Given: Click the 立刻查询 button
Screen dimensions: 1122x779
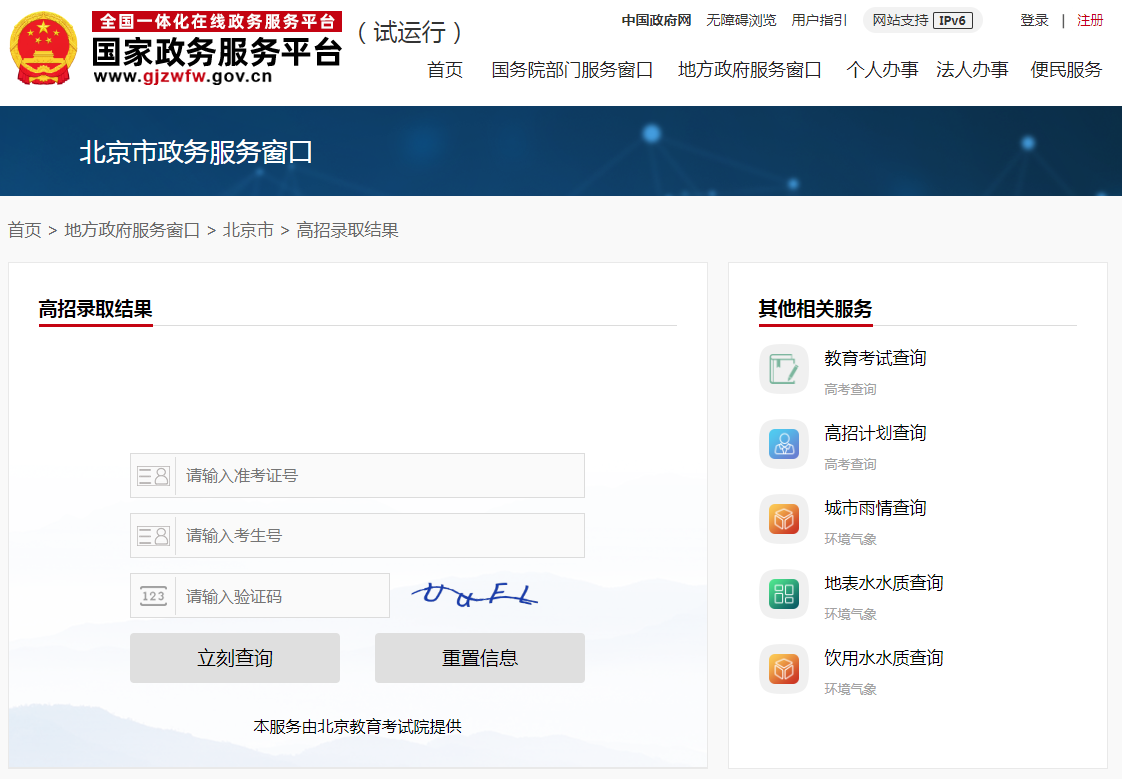Looking at the screenshot, I should click(x=235, y=658).
